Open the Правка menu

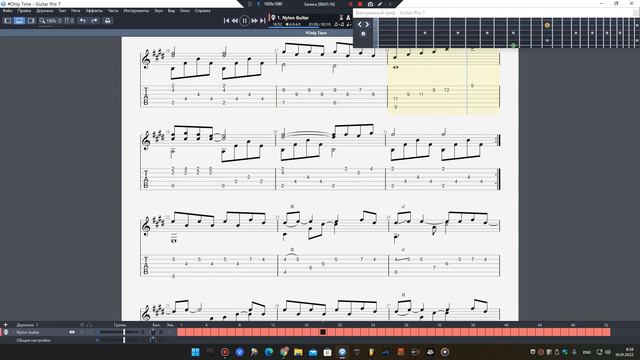[x=24, y=11]
